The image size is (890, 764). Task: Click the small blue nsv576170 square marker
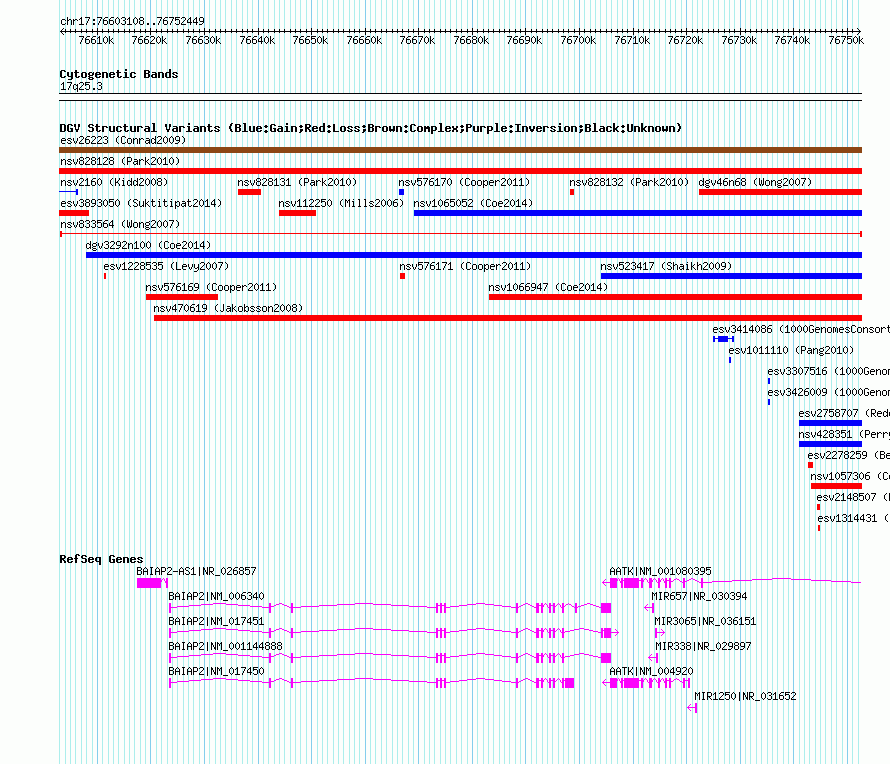point(401,192)
